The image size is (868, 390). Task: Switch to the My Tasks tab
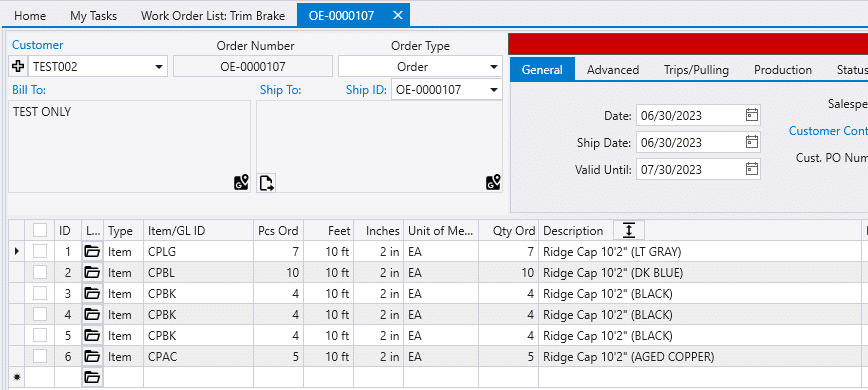94,16
